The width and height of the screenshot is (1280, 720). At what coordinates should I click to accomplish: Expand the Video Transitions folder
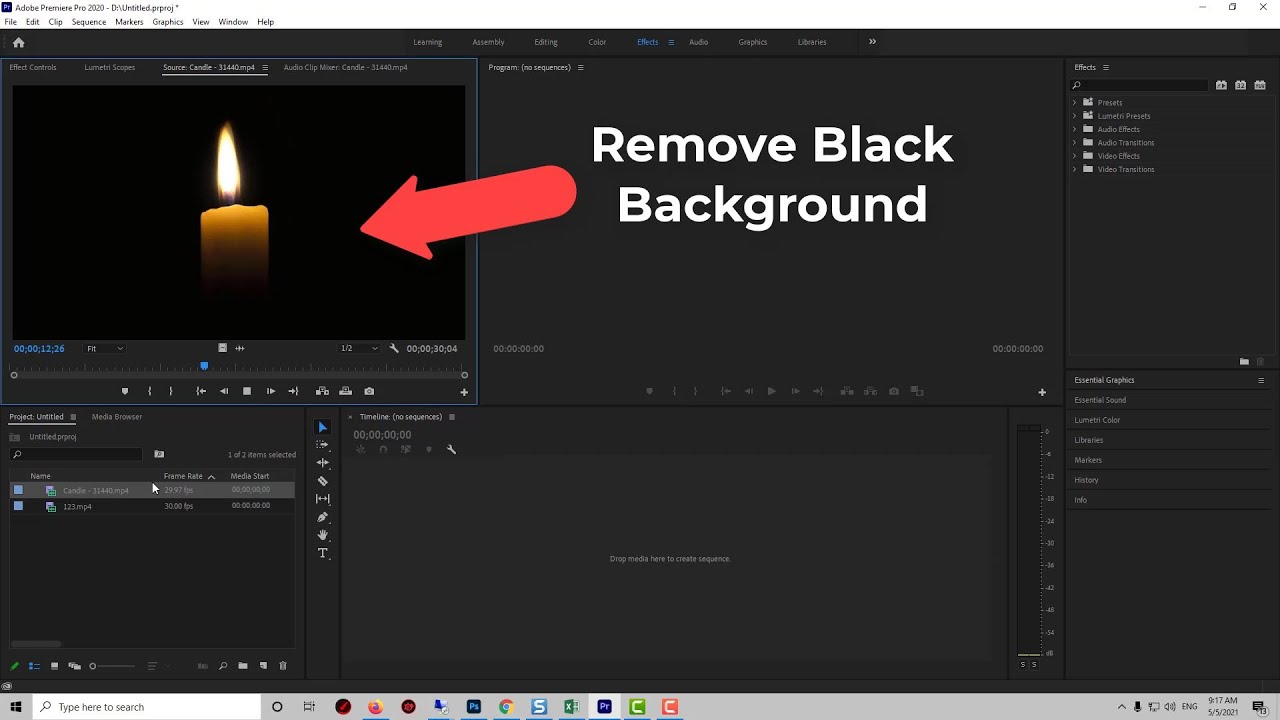point(1075,169)
